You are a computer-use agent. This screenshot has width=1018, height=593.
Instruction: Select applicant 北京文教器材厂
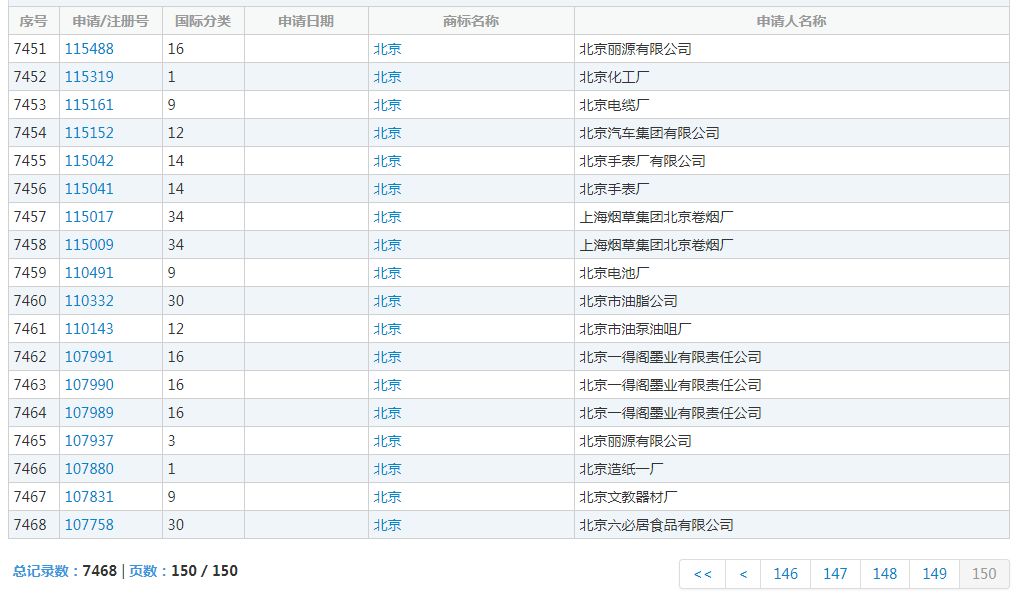click(x=628, y=496)
